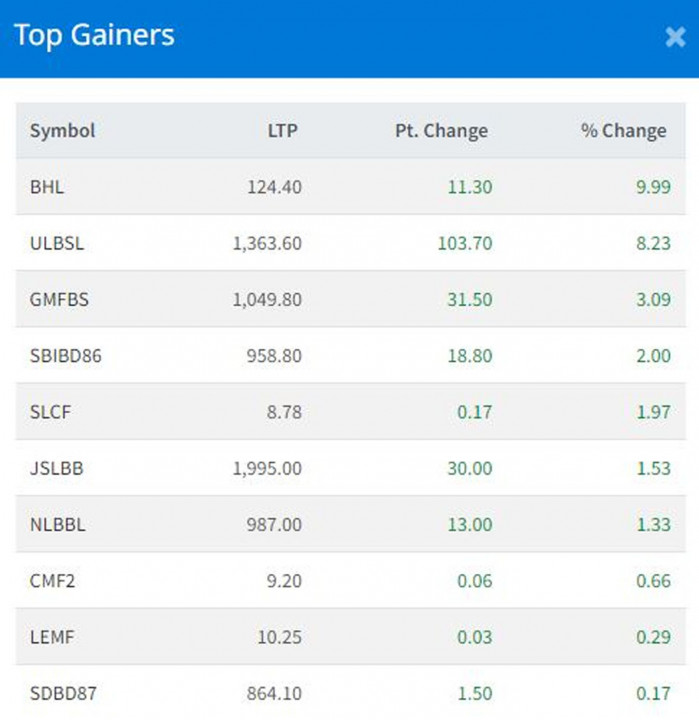Viewport: 699px width, 720px height.
Task: Click BHL's 9.99 percent change value
Action: [652, 187]
